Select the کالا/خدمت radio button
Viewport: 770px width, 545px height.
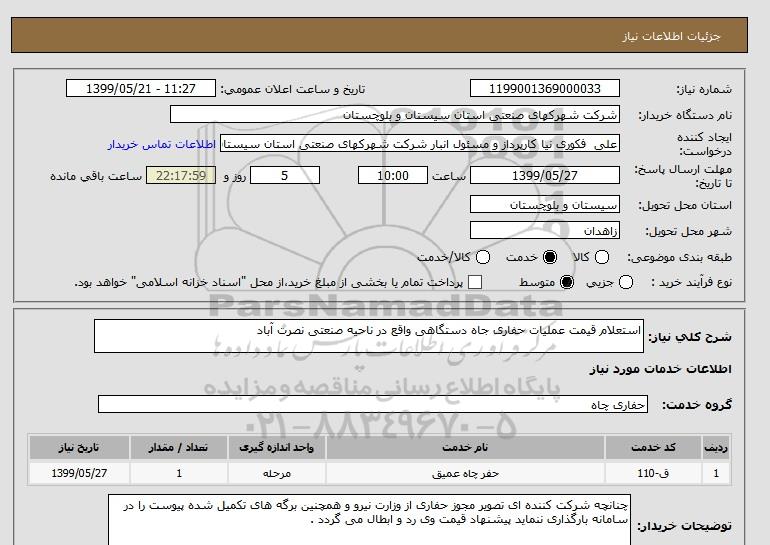[483, 257]
